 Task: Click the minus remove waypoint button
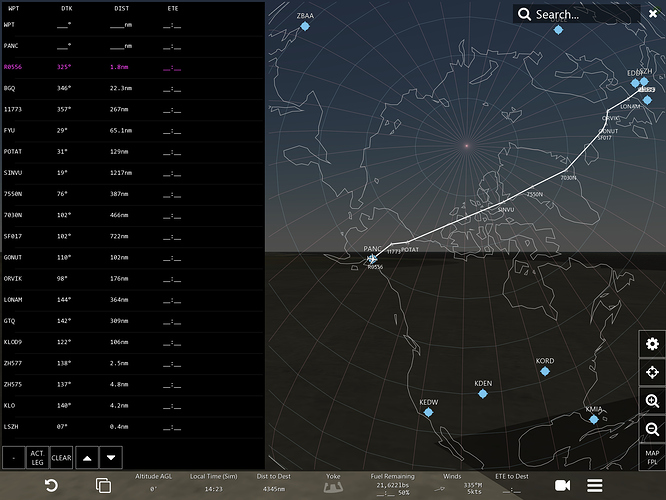point(14,458)
